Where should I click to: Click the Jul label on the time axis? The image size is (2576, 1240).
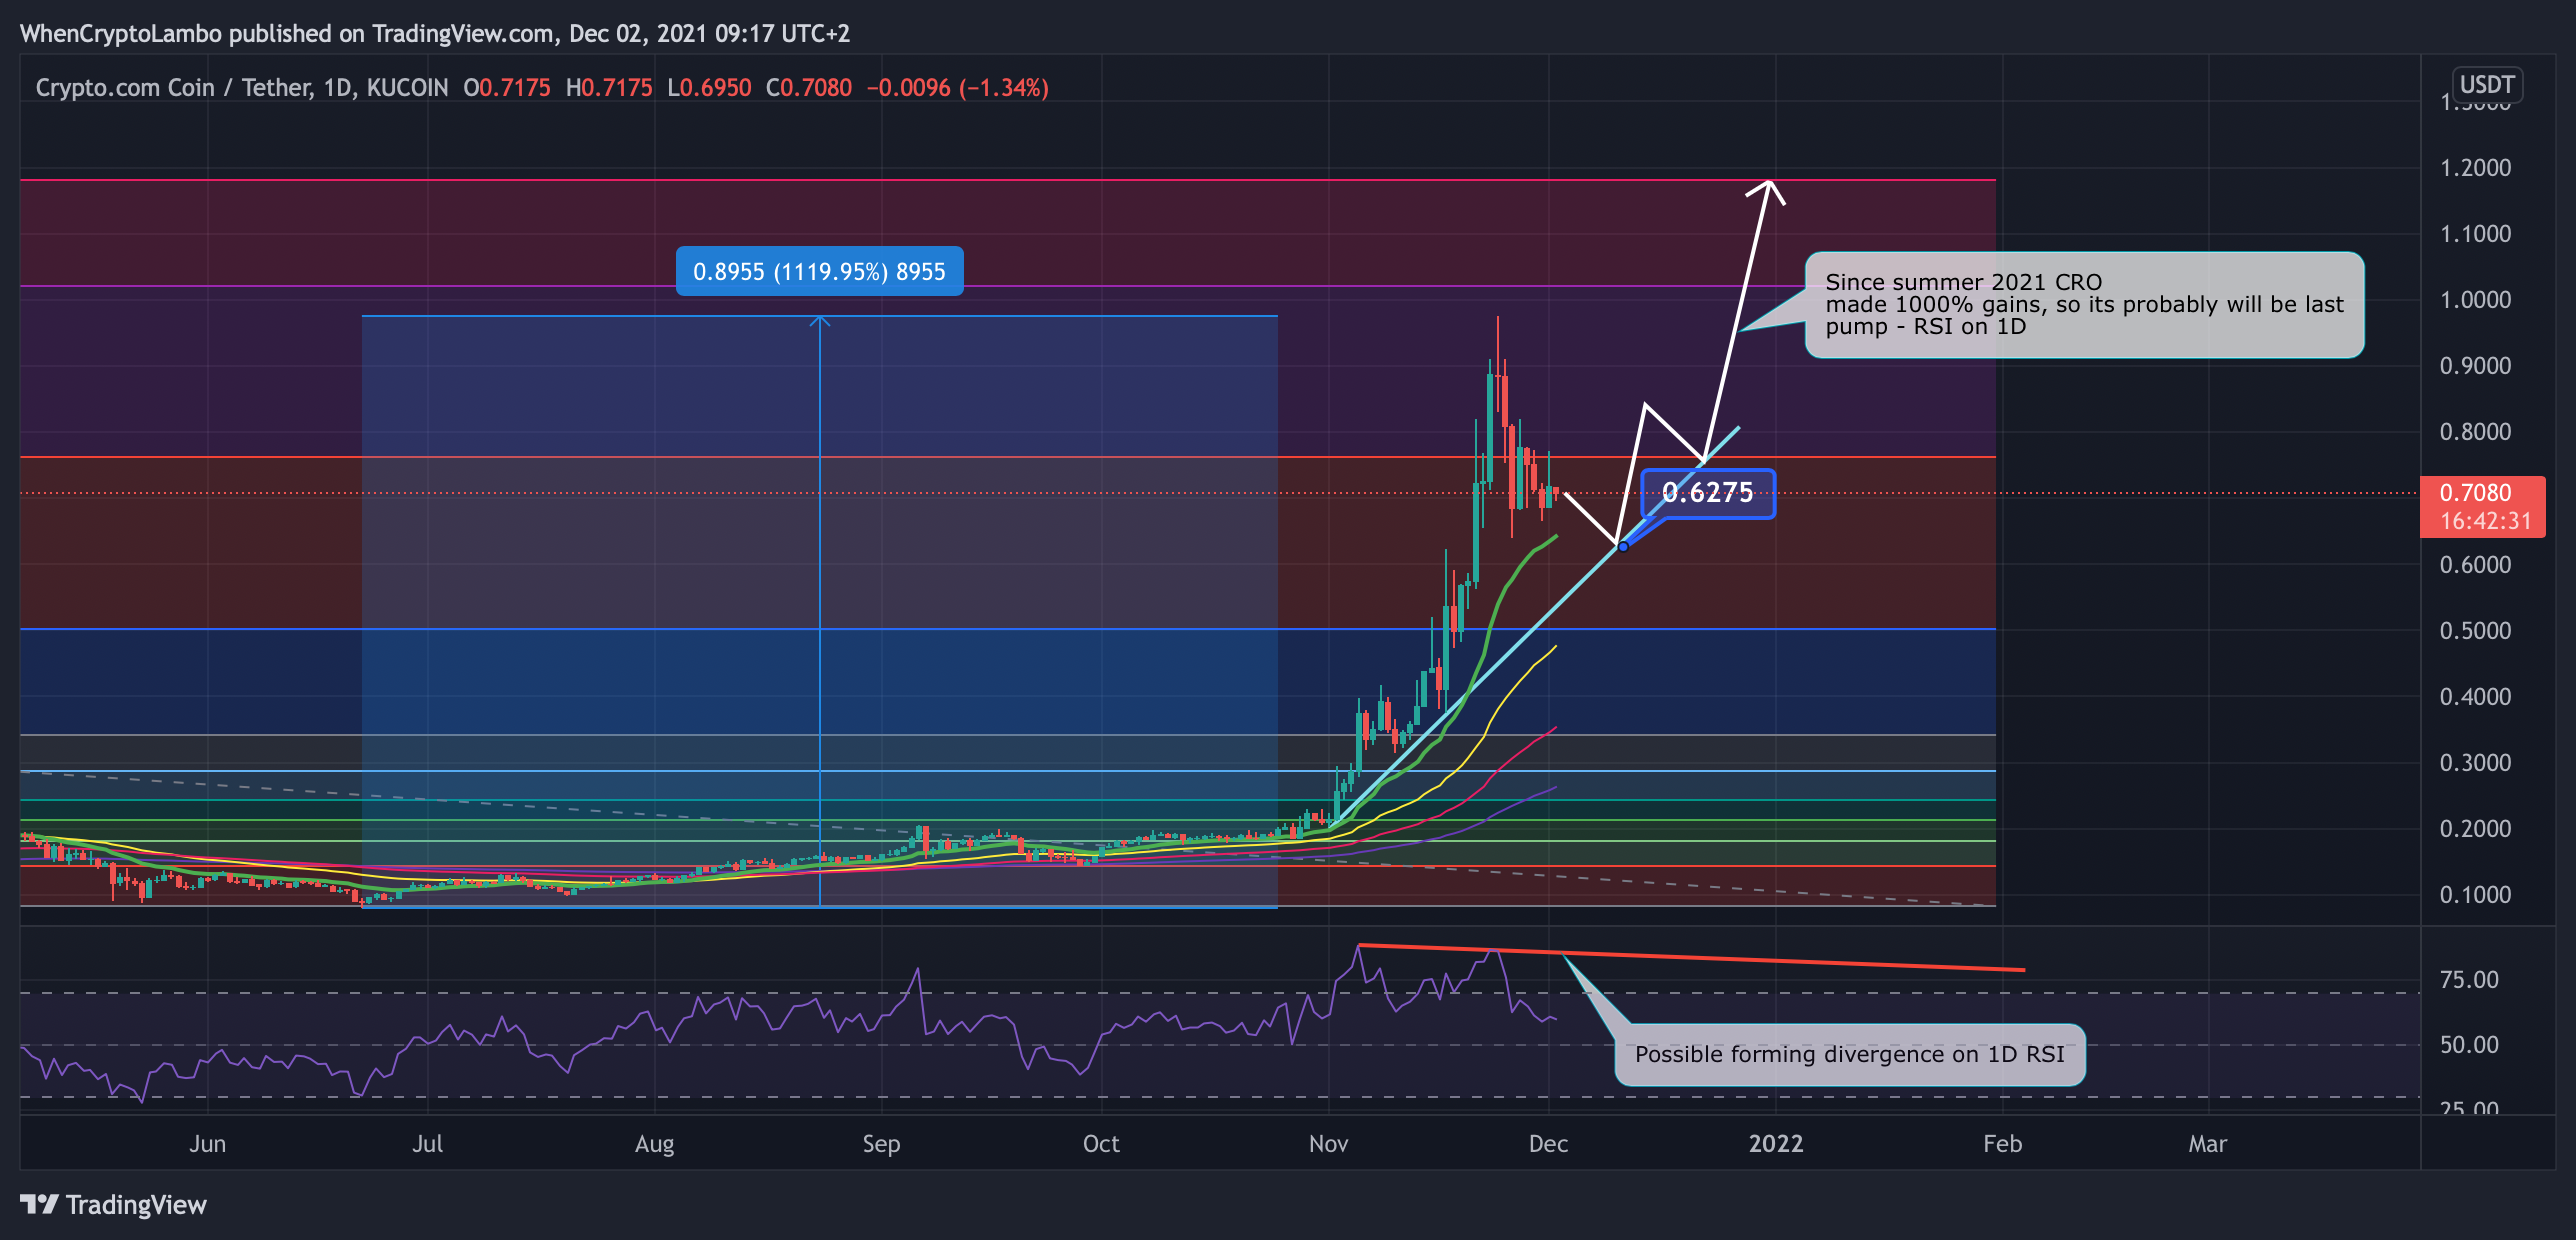coord(428,1144)
